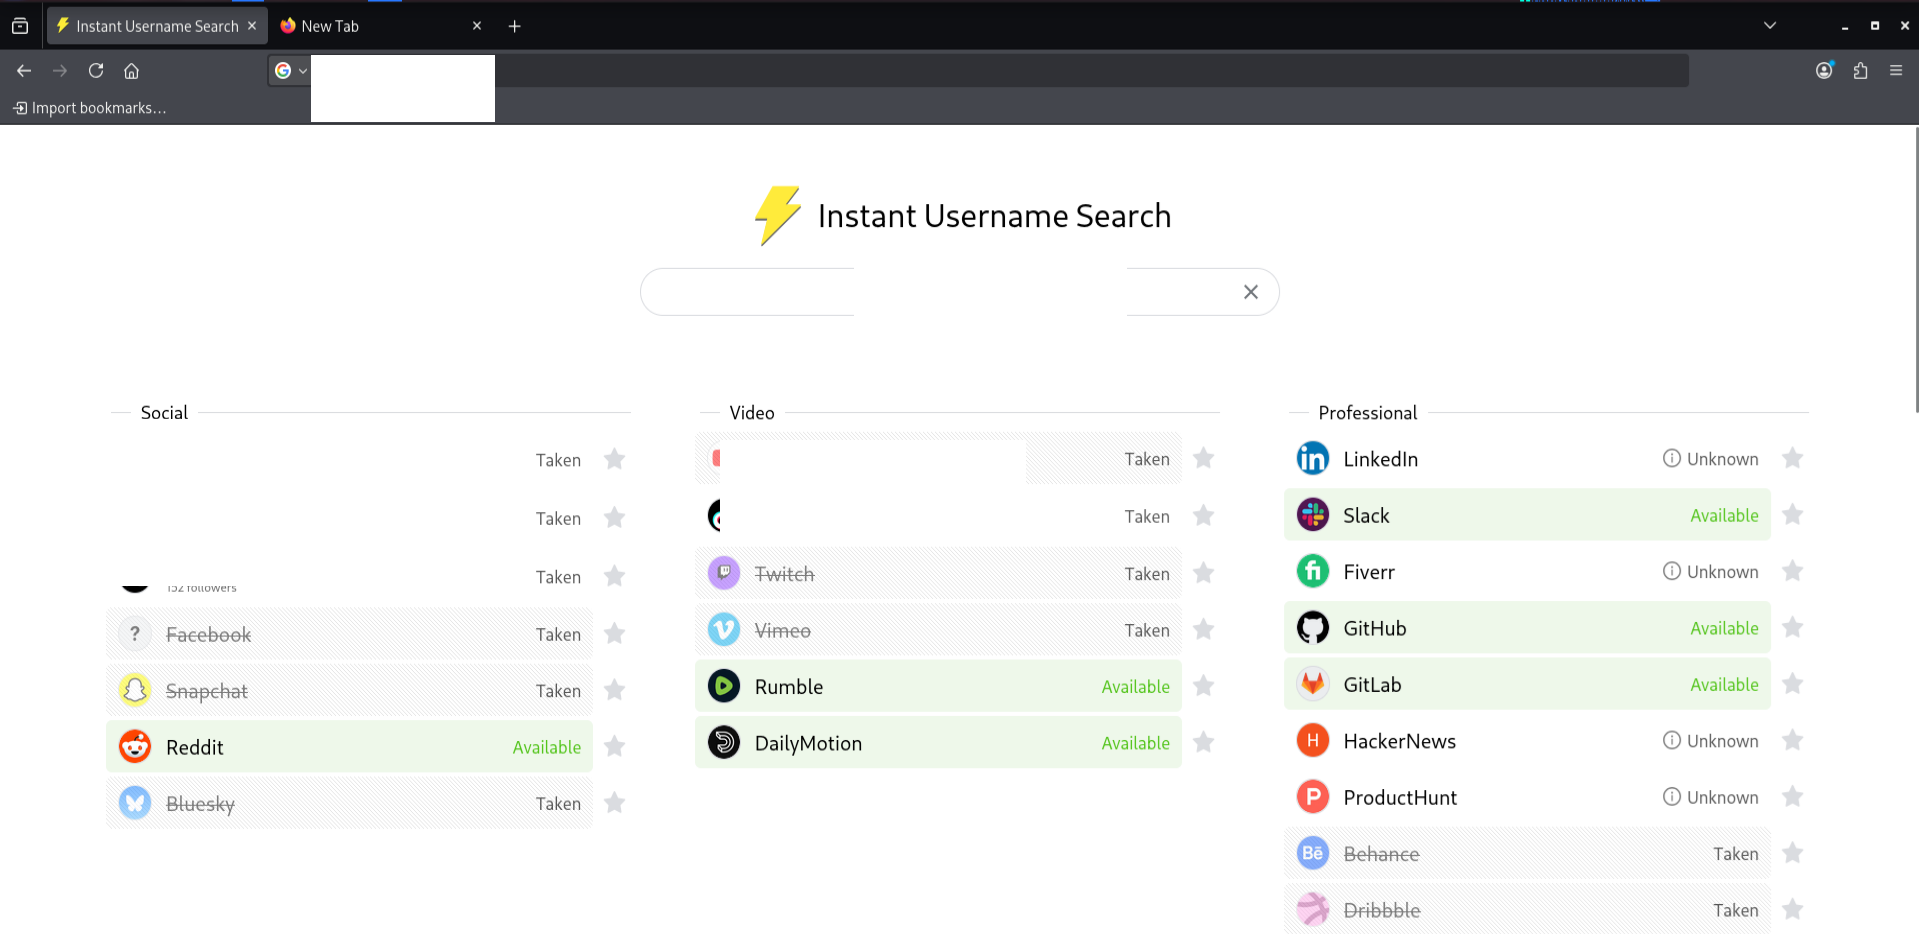The image size is (1919, 934).
Task: Star the DailyMotion row
Action: coord(1204,742)
